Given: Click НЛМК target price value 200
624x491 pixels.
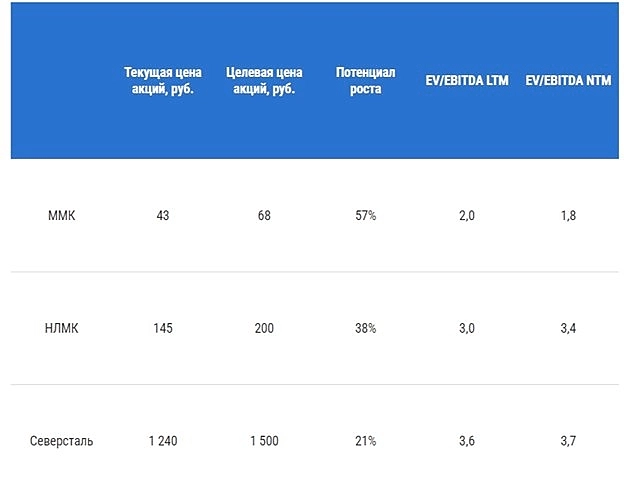Looking at the screenshot, I should (x=264, y=328).
